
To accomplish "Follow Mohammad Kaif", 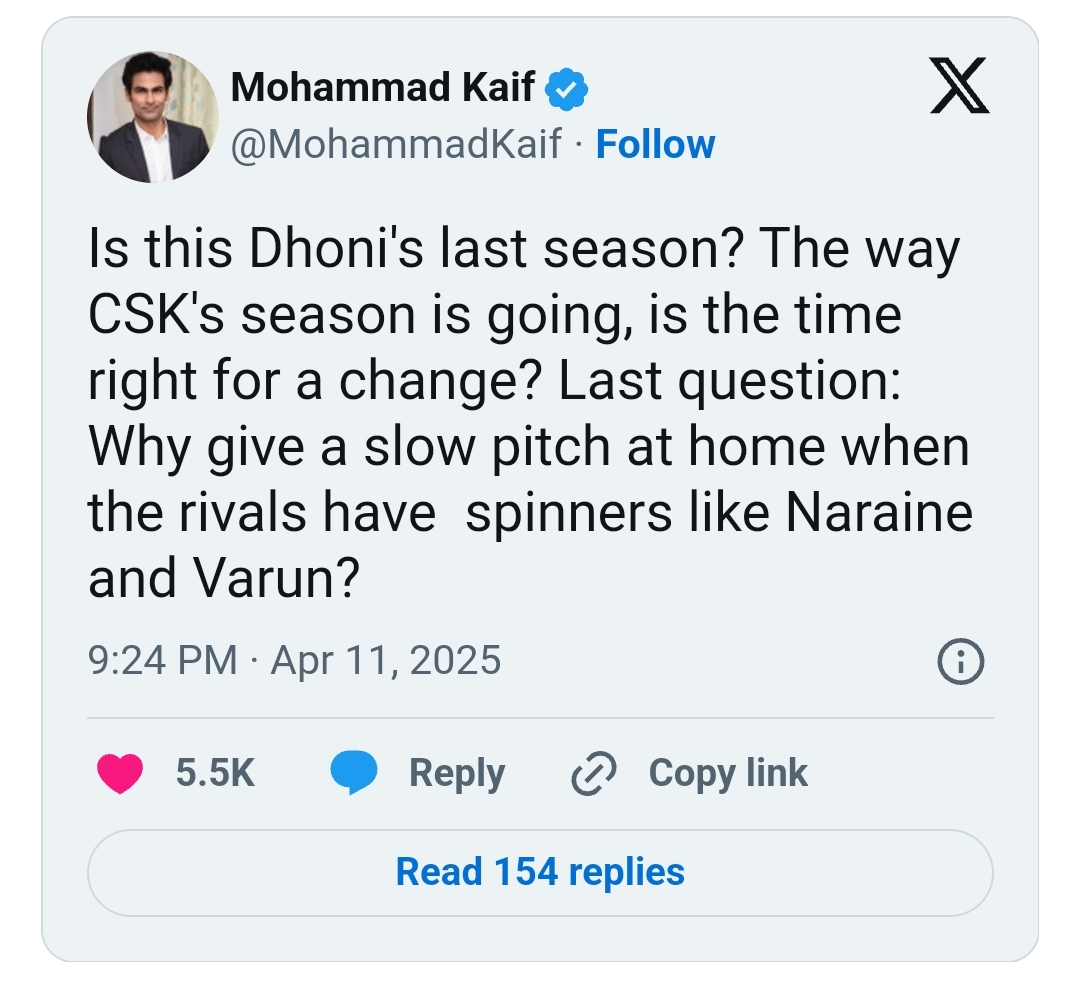I will click(x=655, y=145).
